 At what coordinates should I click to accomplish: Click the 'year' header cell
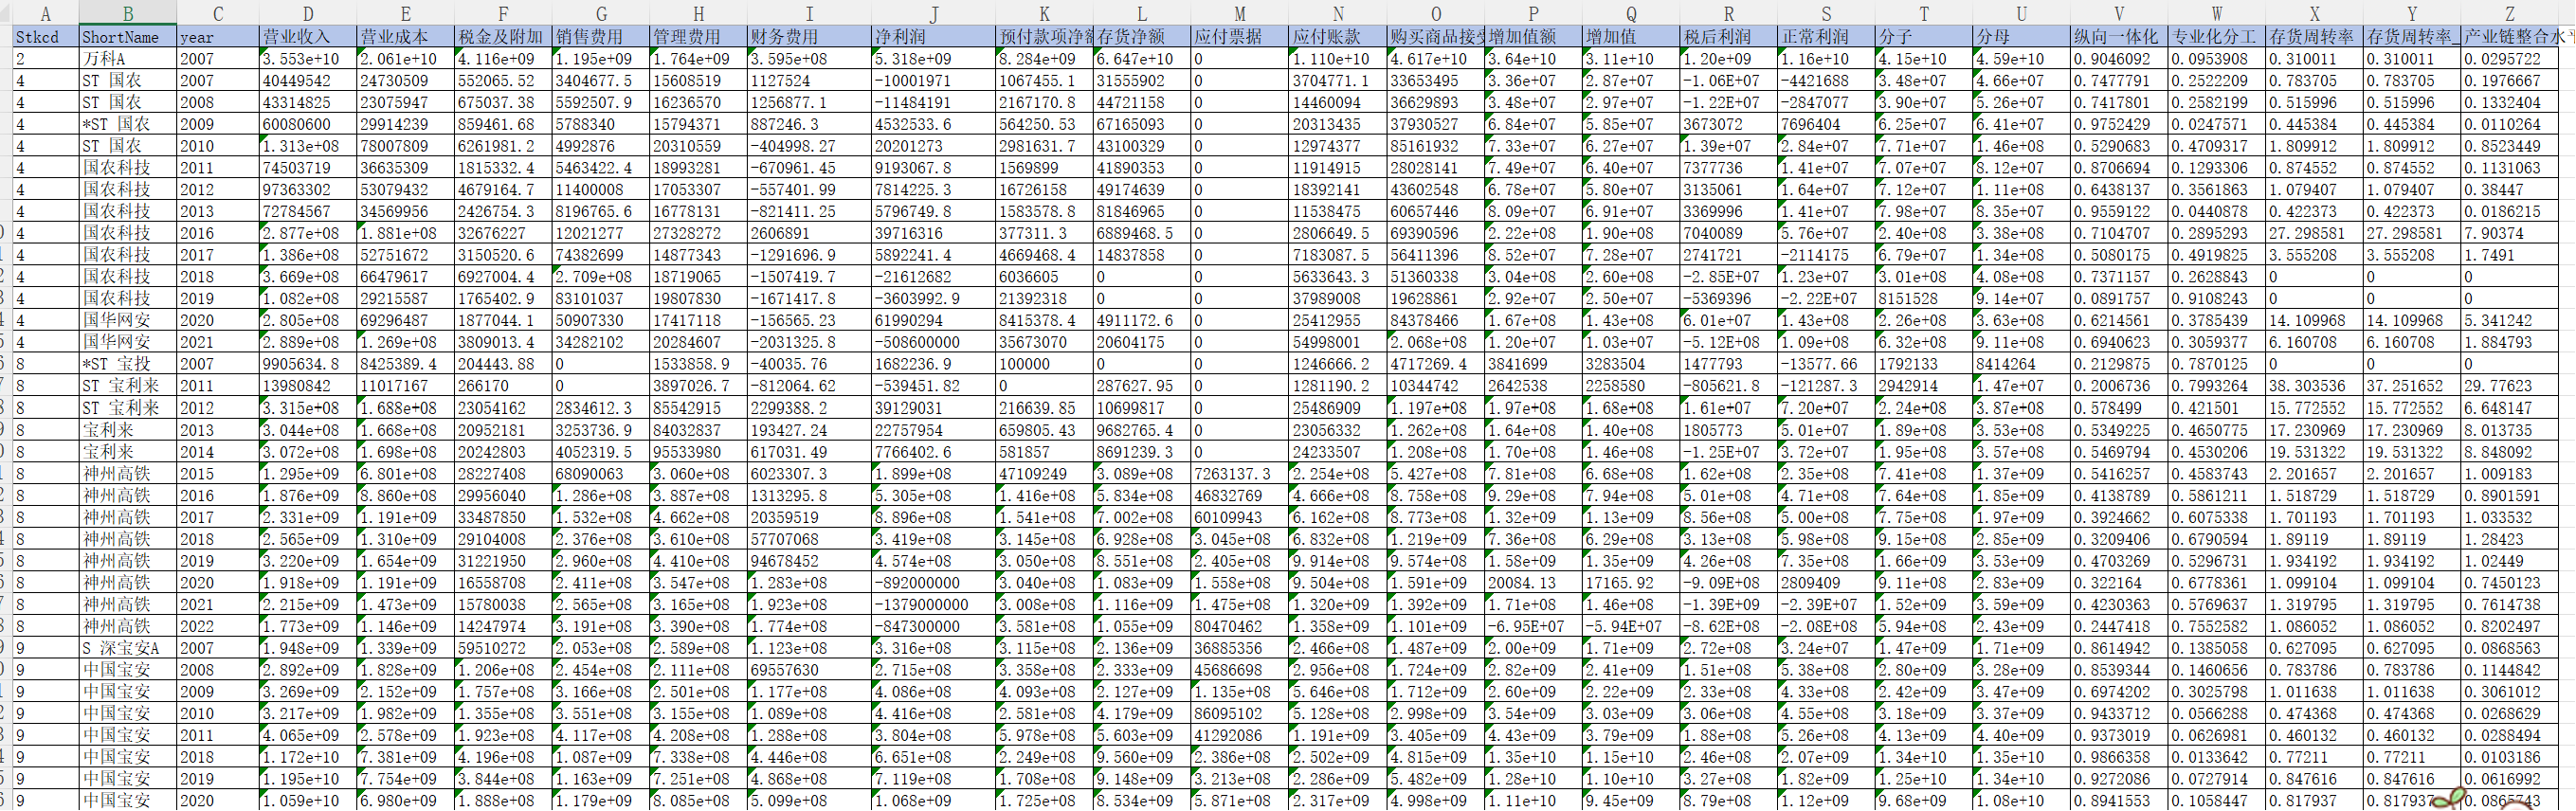tap(218, 37)
